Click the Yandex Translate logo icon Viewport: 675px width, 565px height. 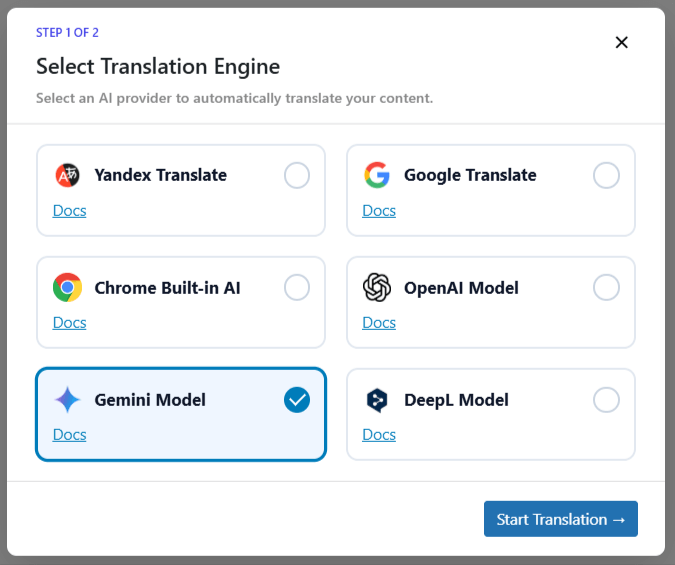pyautogui.click(x=67, y=176)
